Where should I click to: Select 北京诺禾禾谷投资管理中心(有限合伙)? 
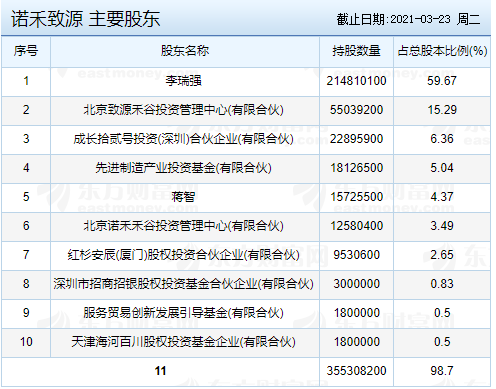coord(183,226)
